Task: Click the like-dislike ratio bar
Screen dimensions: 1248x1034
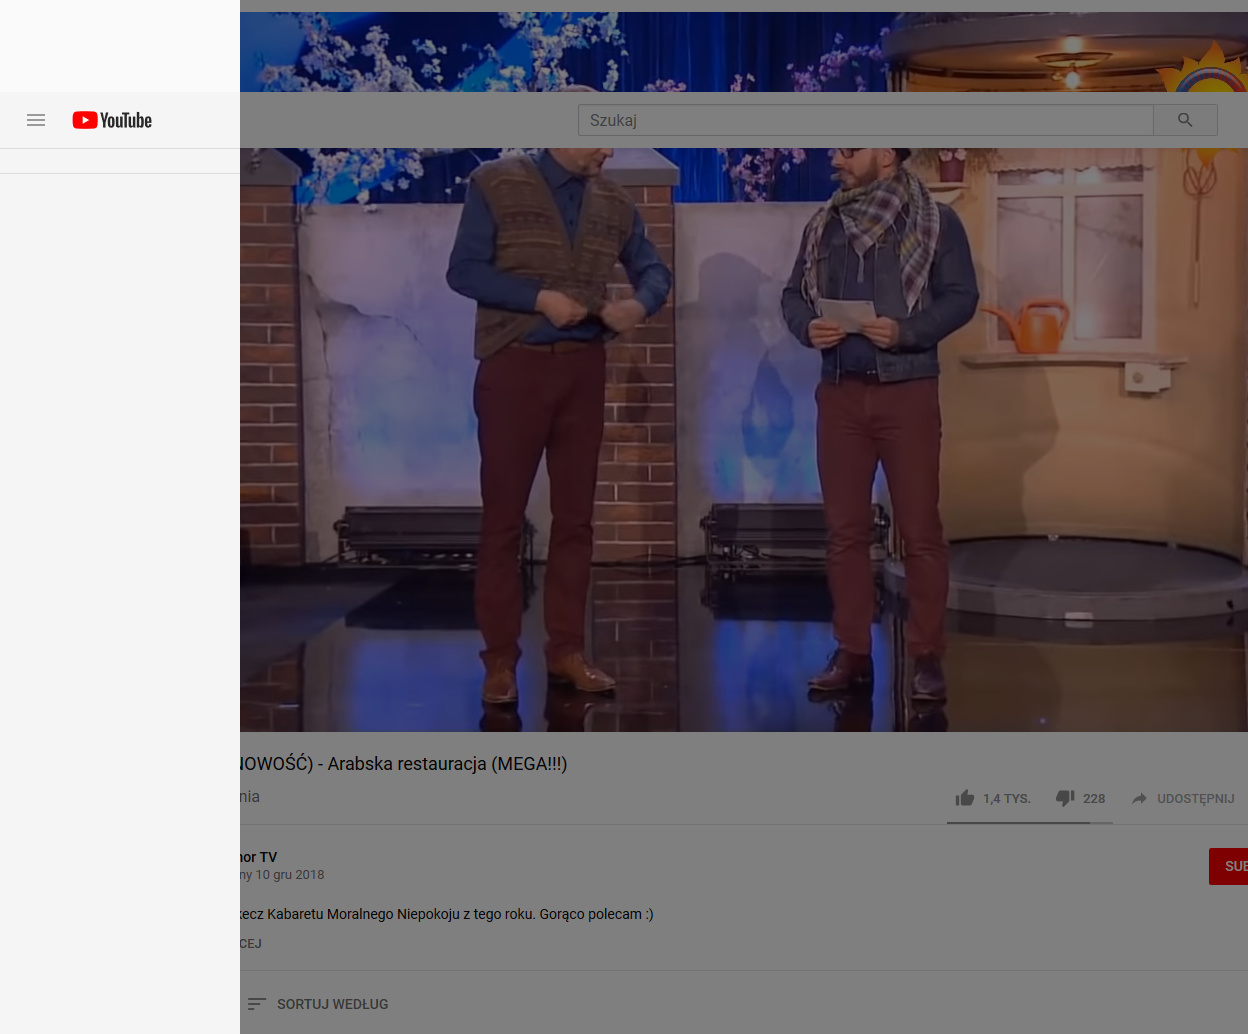Action: (x=1030, y=823)
